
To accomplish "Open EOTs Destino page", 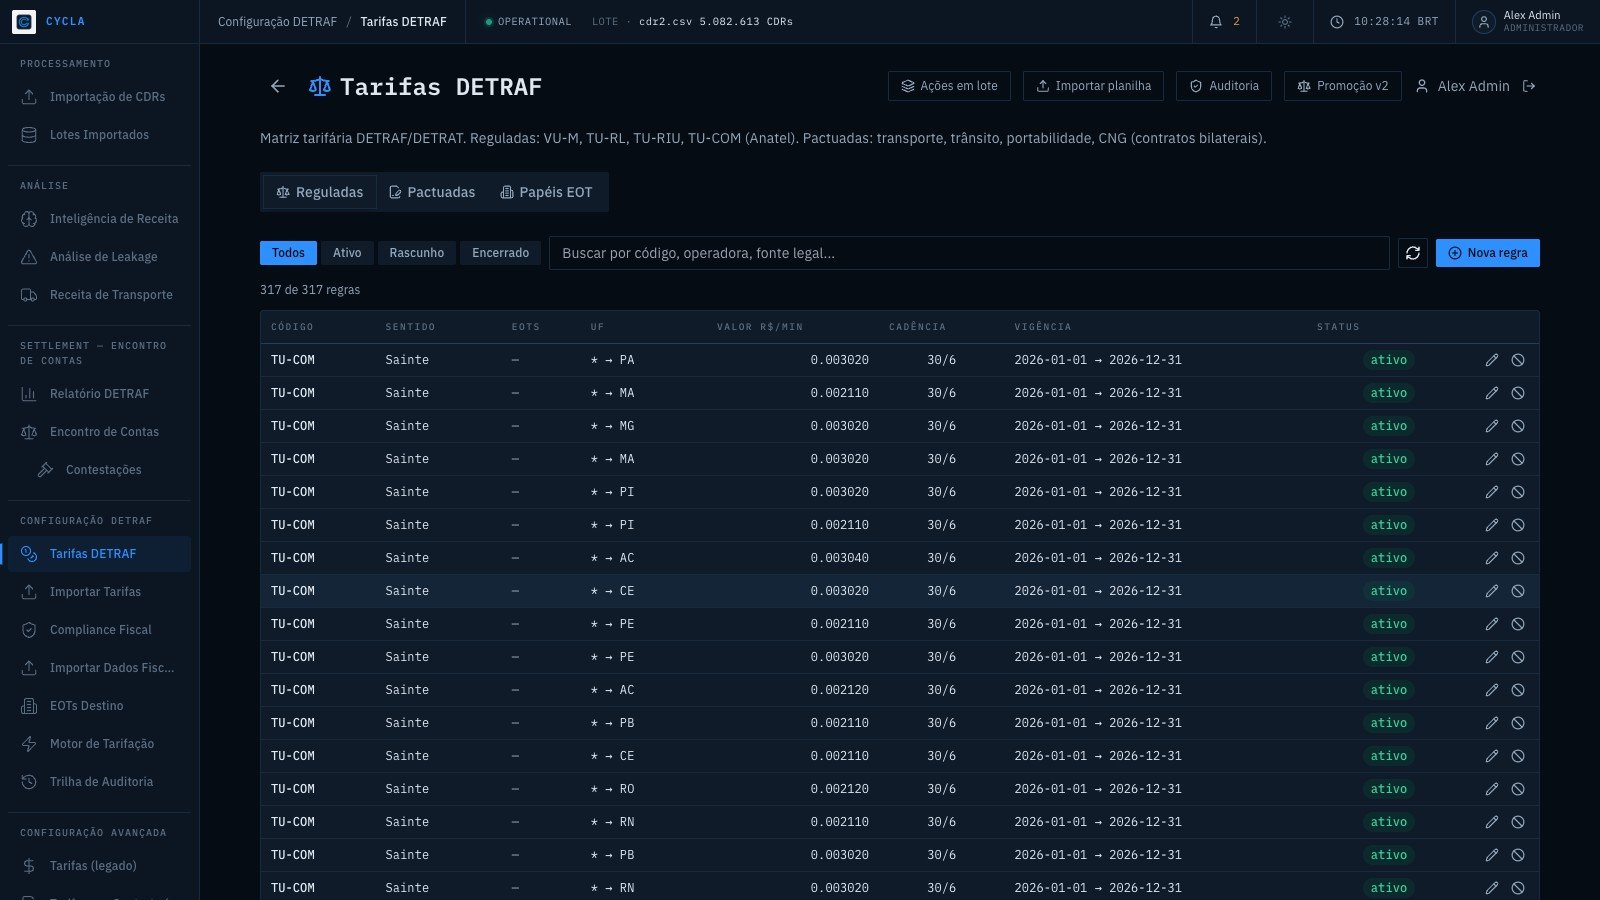I will pos(99,706).
